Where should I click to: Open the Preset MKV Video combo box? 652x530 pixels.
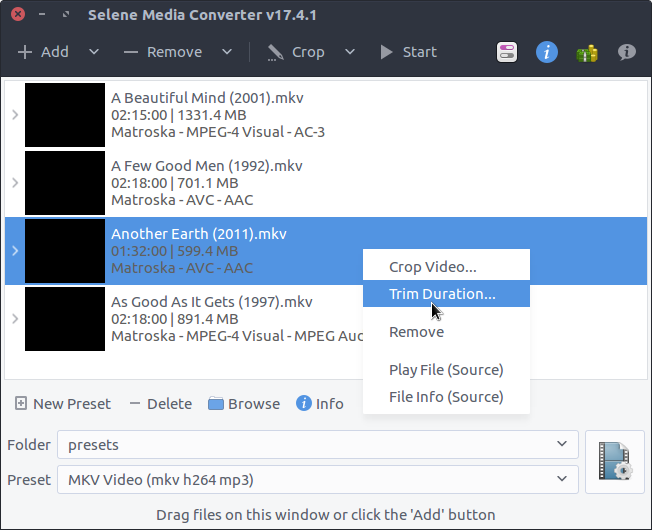point(317,479)
